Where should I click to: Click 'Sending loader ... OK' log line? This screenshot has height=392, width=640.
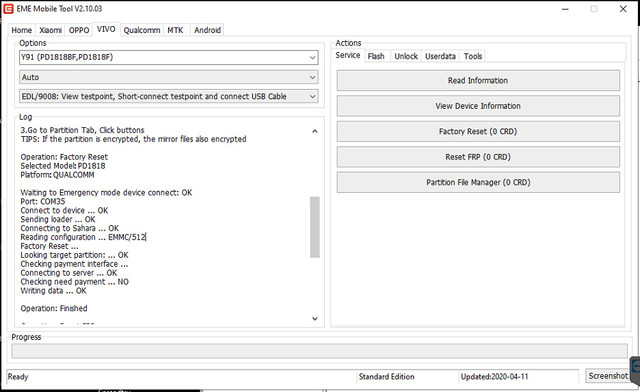[58, 219]
